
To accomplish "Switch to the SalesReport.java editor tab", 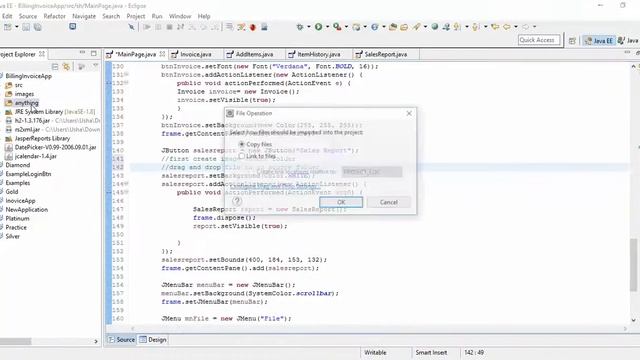I will tap(385, 54).
